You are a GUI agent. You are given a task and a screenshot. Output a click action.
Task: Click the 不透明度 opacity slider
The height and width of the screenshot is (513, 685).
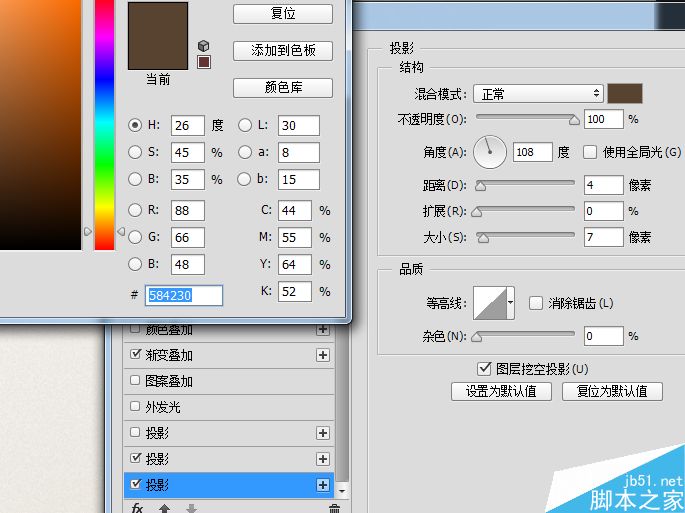(x=527, y=119)
